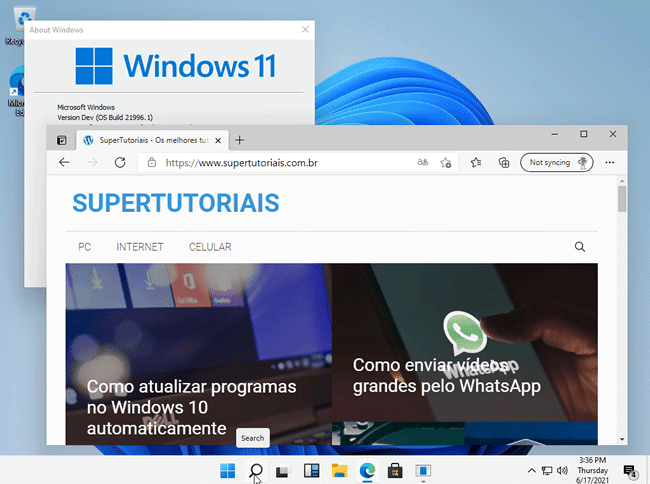Open the Collections icon in Edge

(x=504, y=162)
